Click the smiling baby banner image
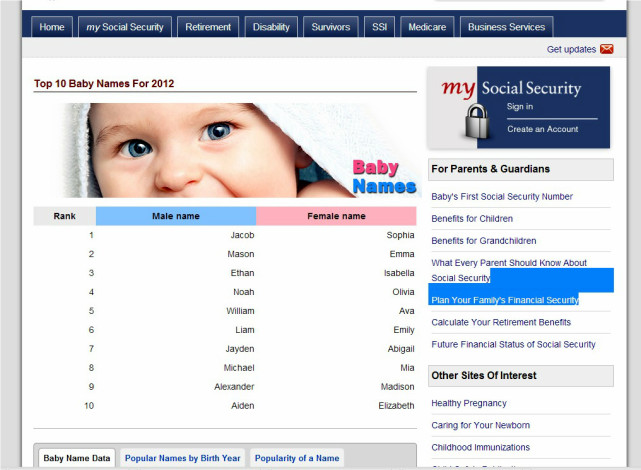 [x=226, y=150]
